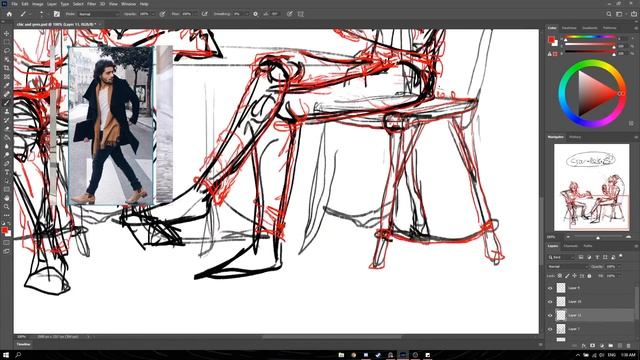This screenshot has width=640, height=360.
Task: Switch to the Channels tab
Action: (571, 246)
